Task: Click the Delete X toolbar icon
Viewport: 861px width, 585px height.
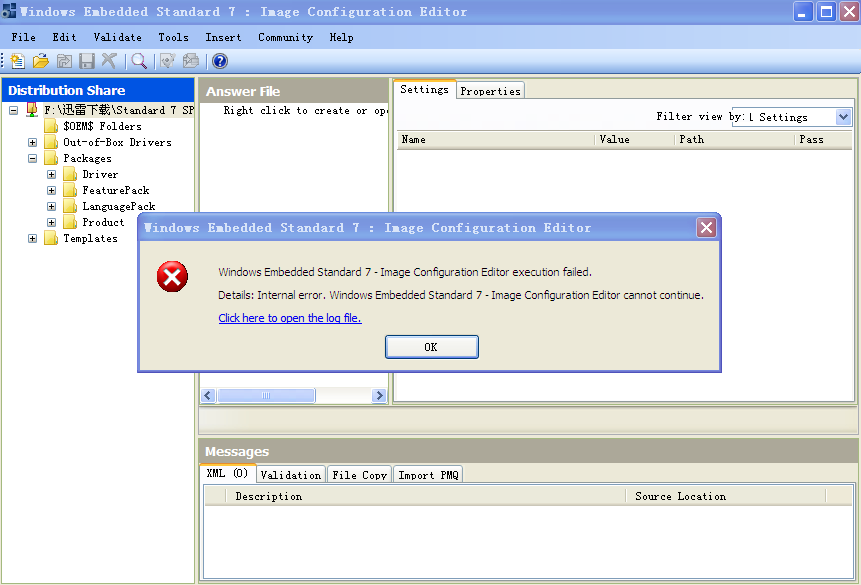Action: [109, 61]
